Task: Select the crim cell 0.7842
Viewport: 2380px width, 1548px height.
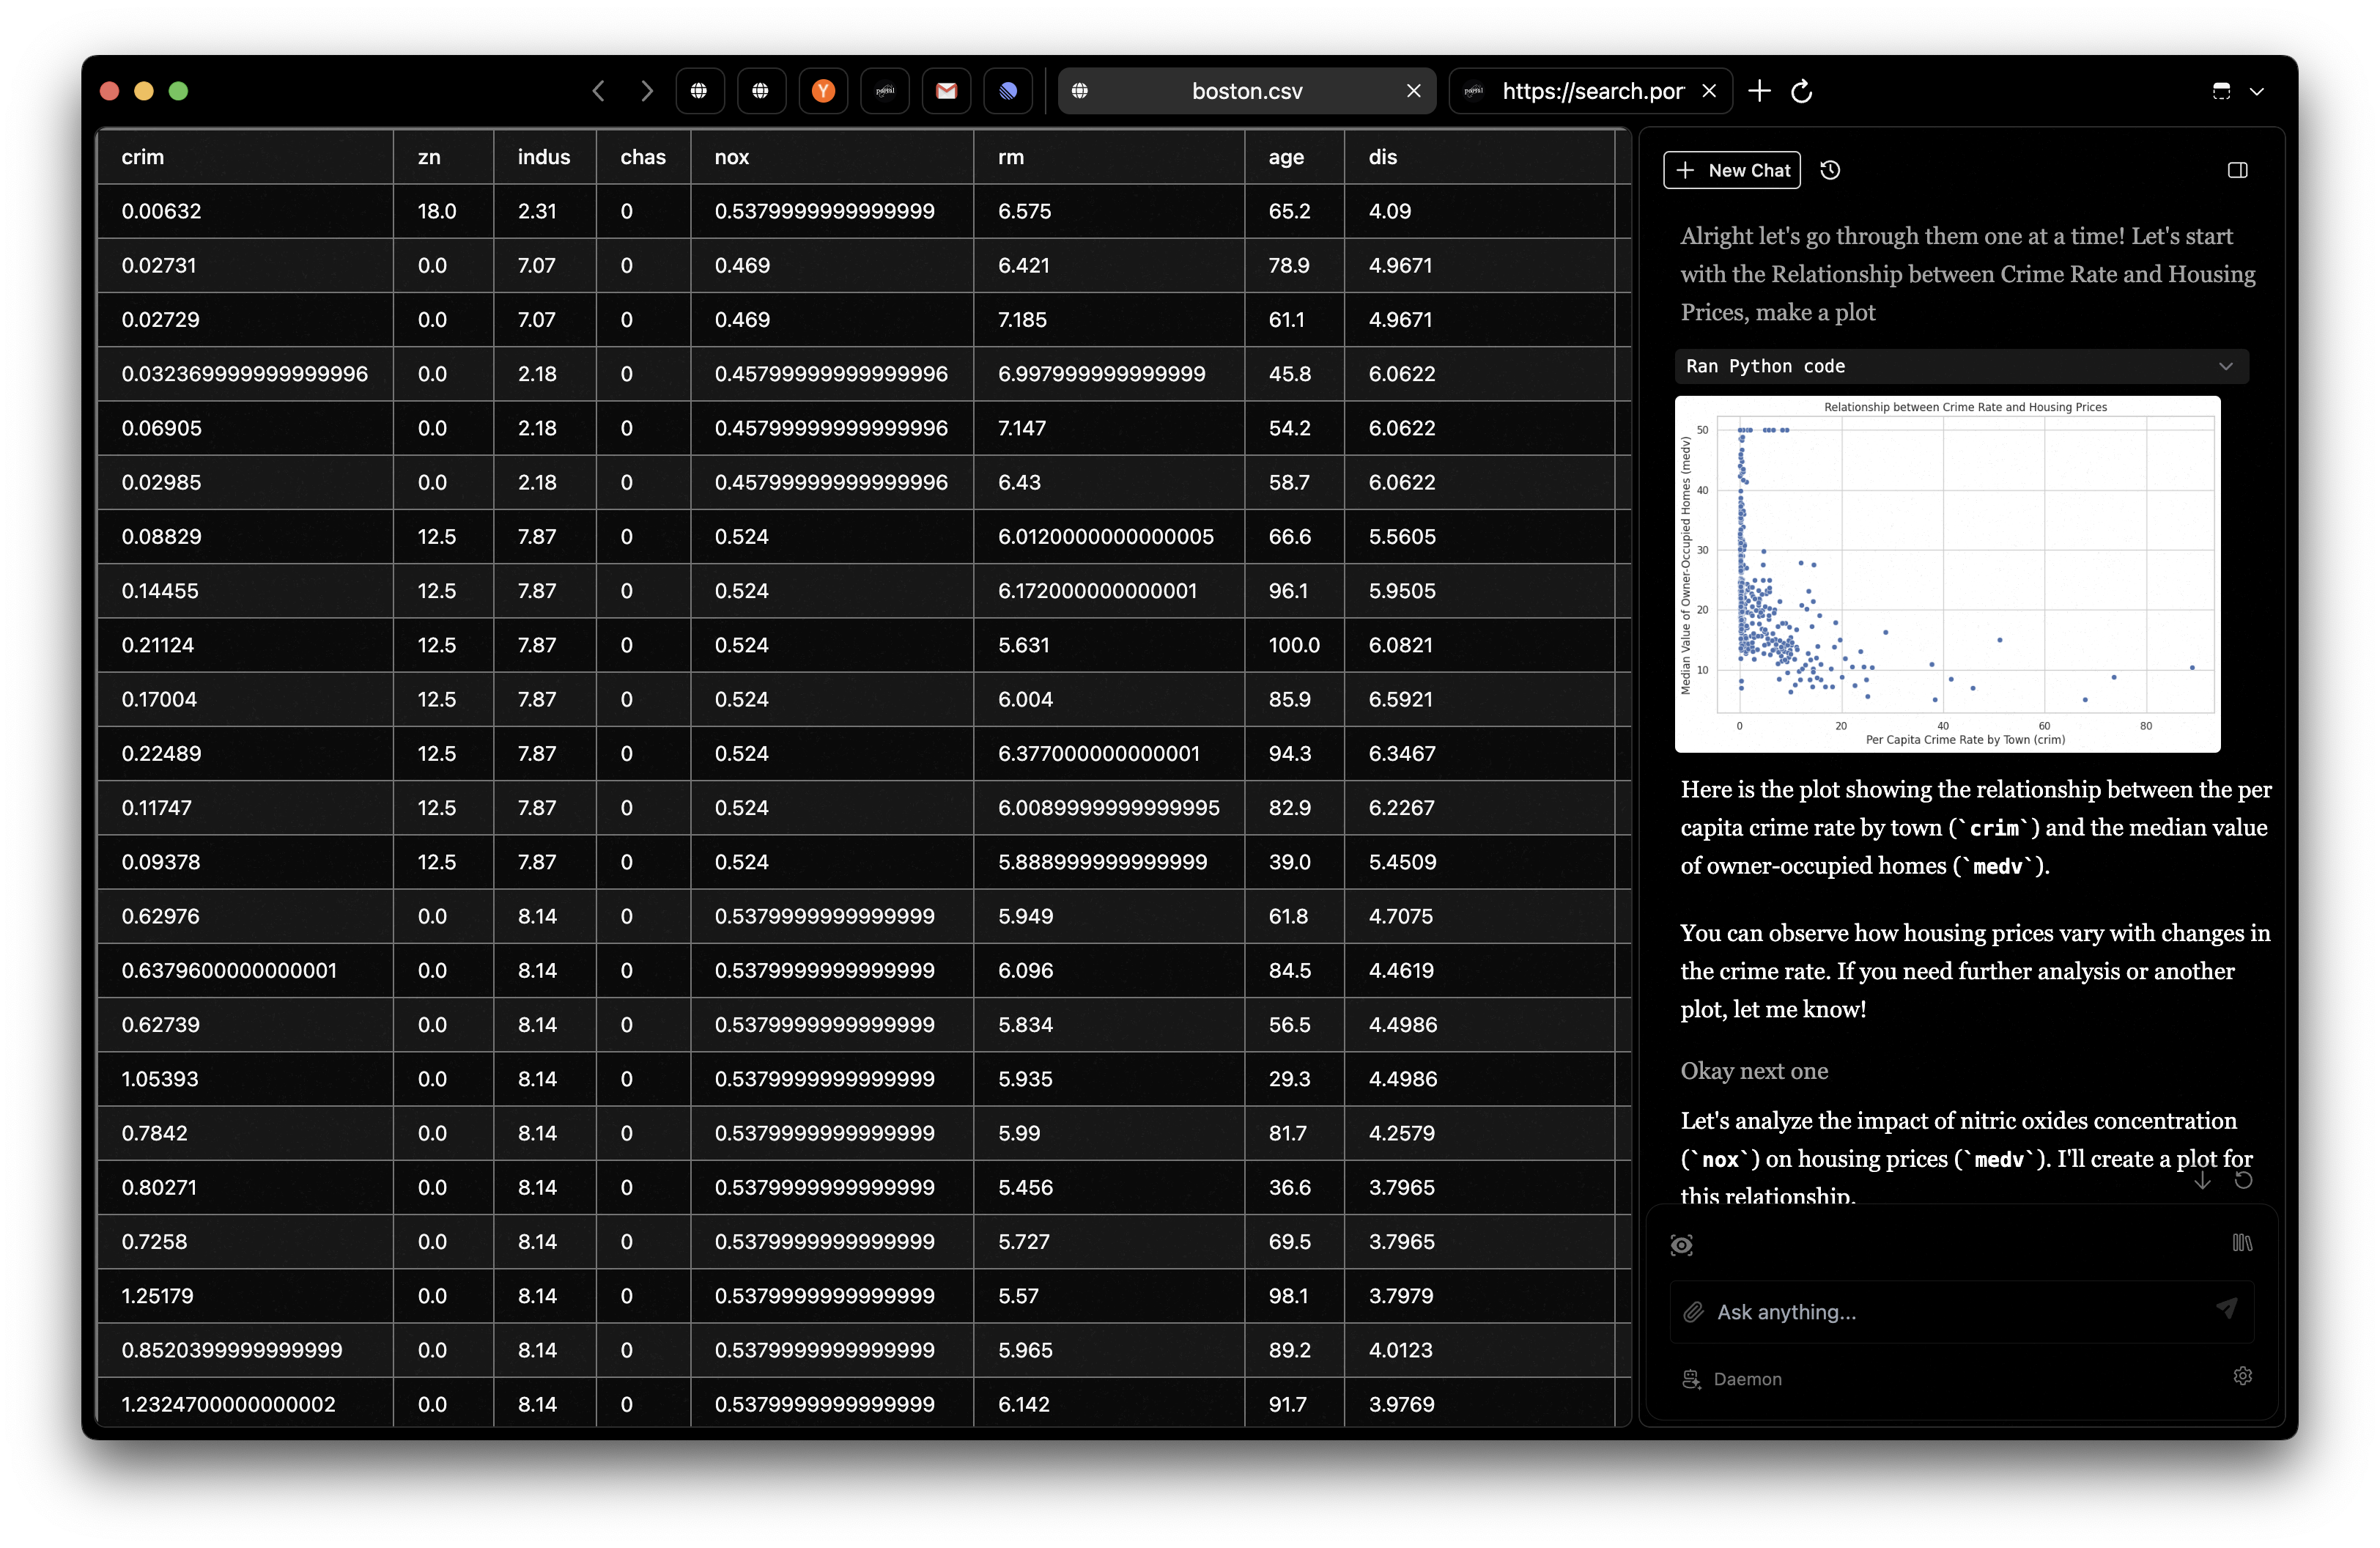Action: 245,1133
